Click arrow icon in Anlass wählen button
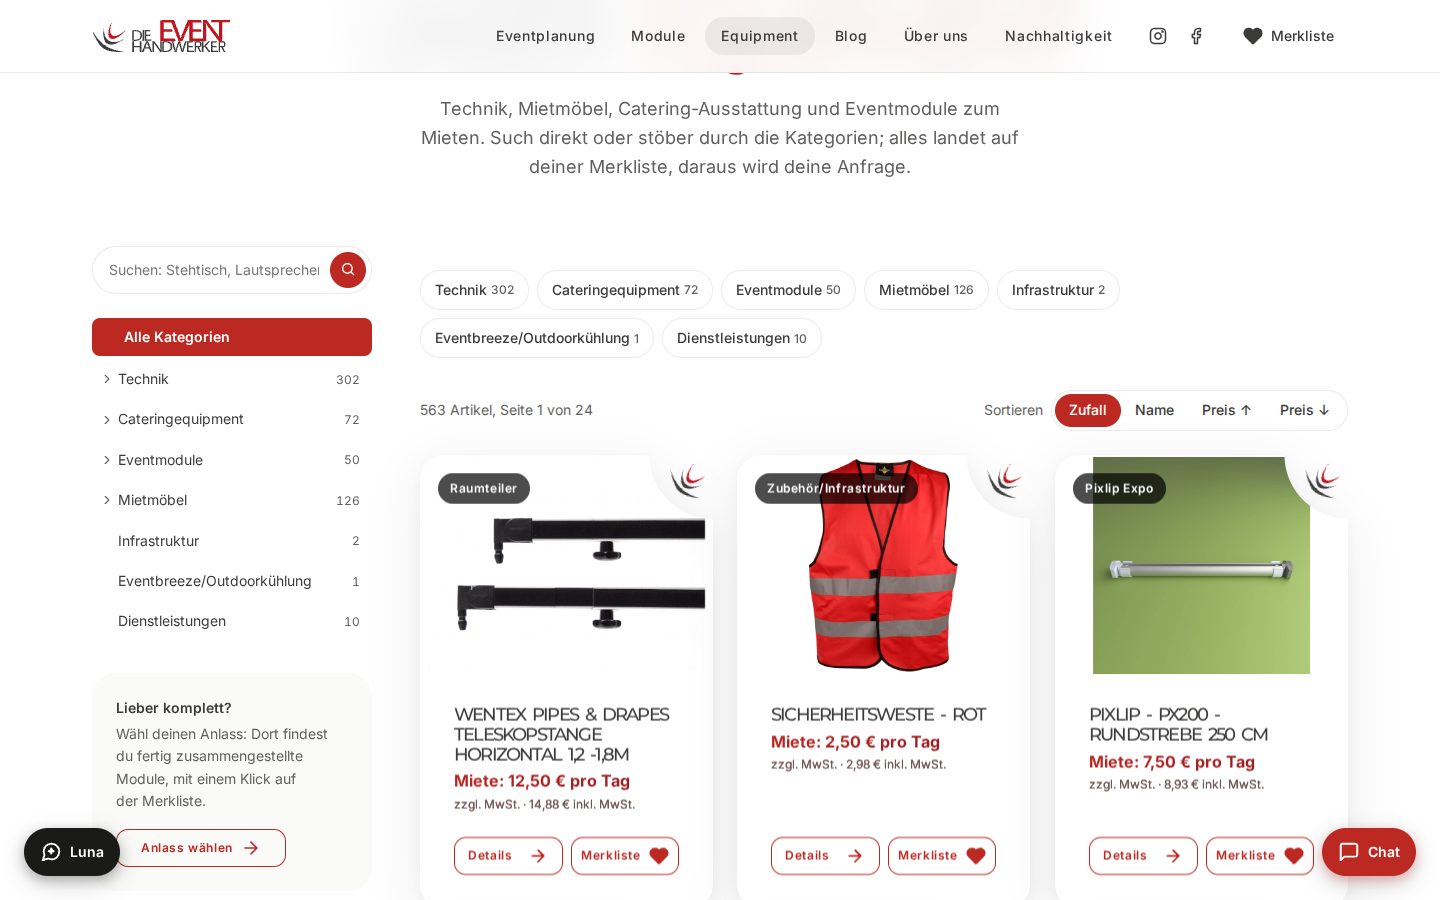 (x=251, y=848)
